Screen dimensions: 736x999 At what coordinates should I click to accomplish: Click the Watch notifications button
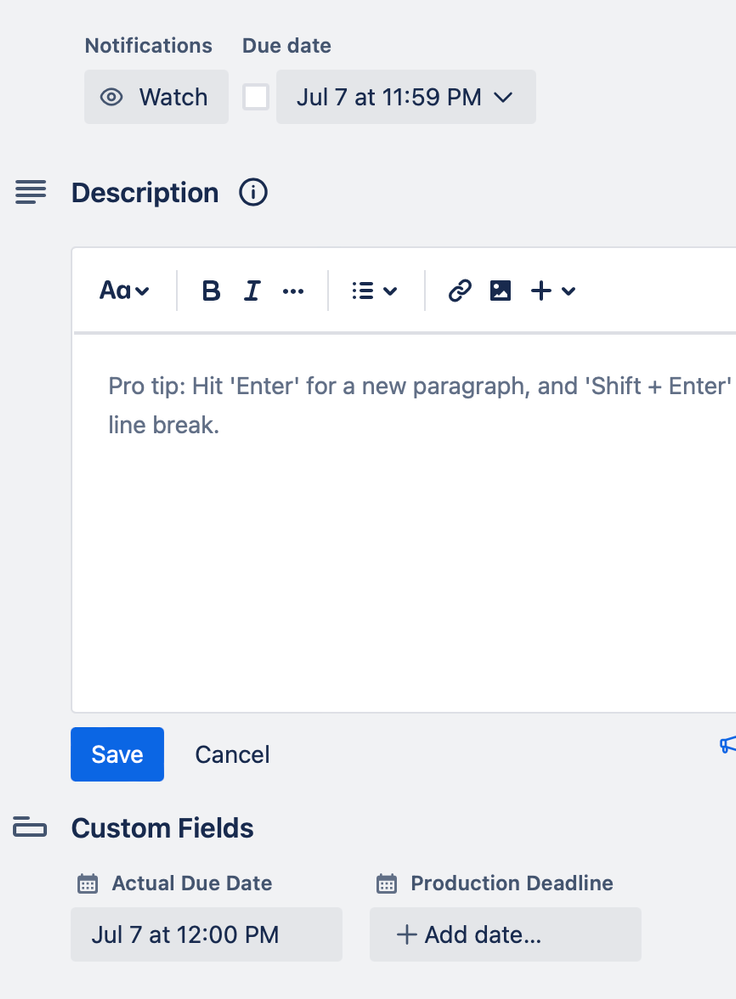(156, 97)
